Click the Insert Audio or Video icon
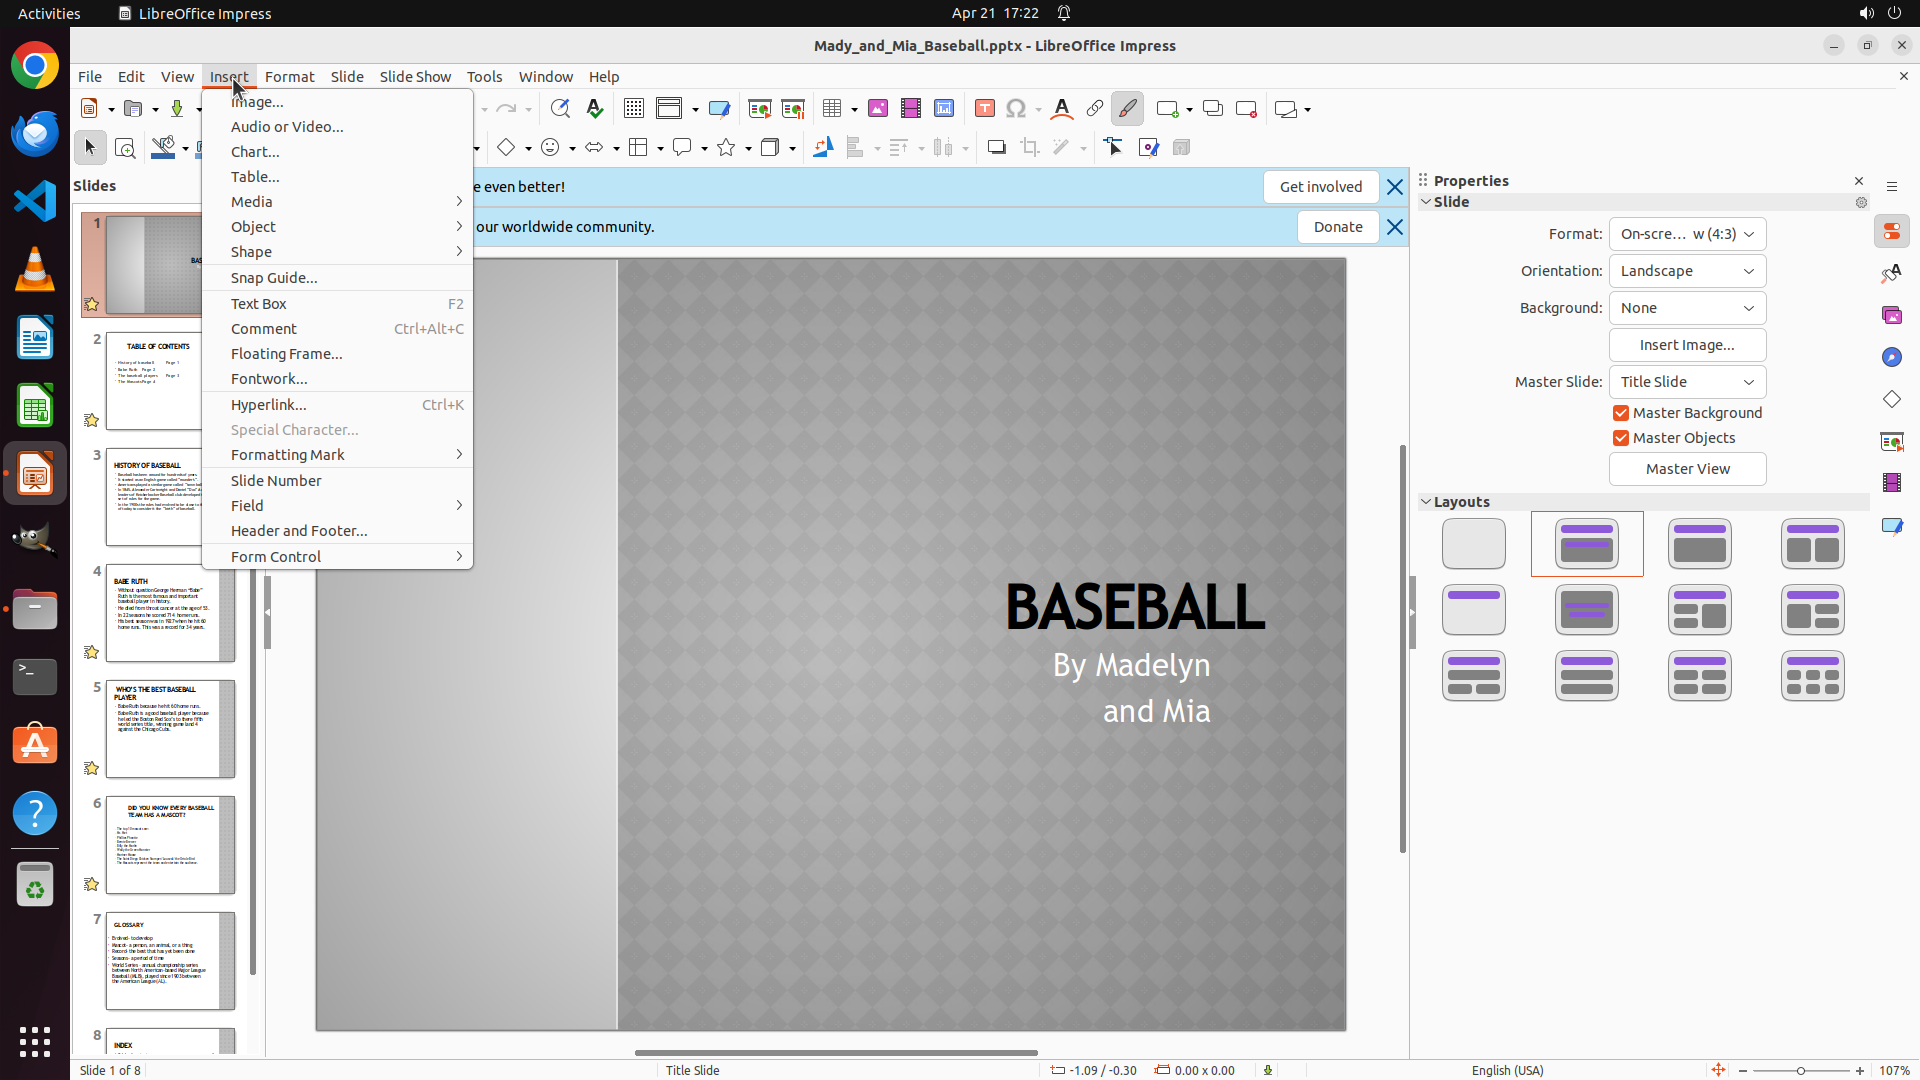Image resolution: width=1920 pixels, height=1080 pixels. pos(910,109)
